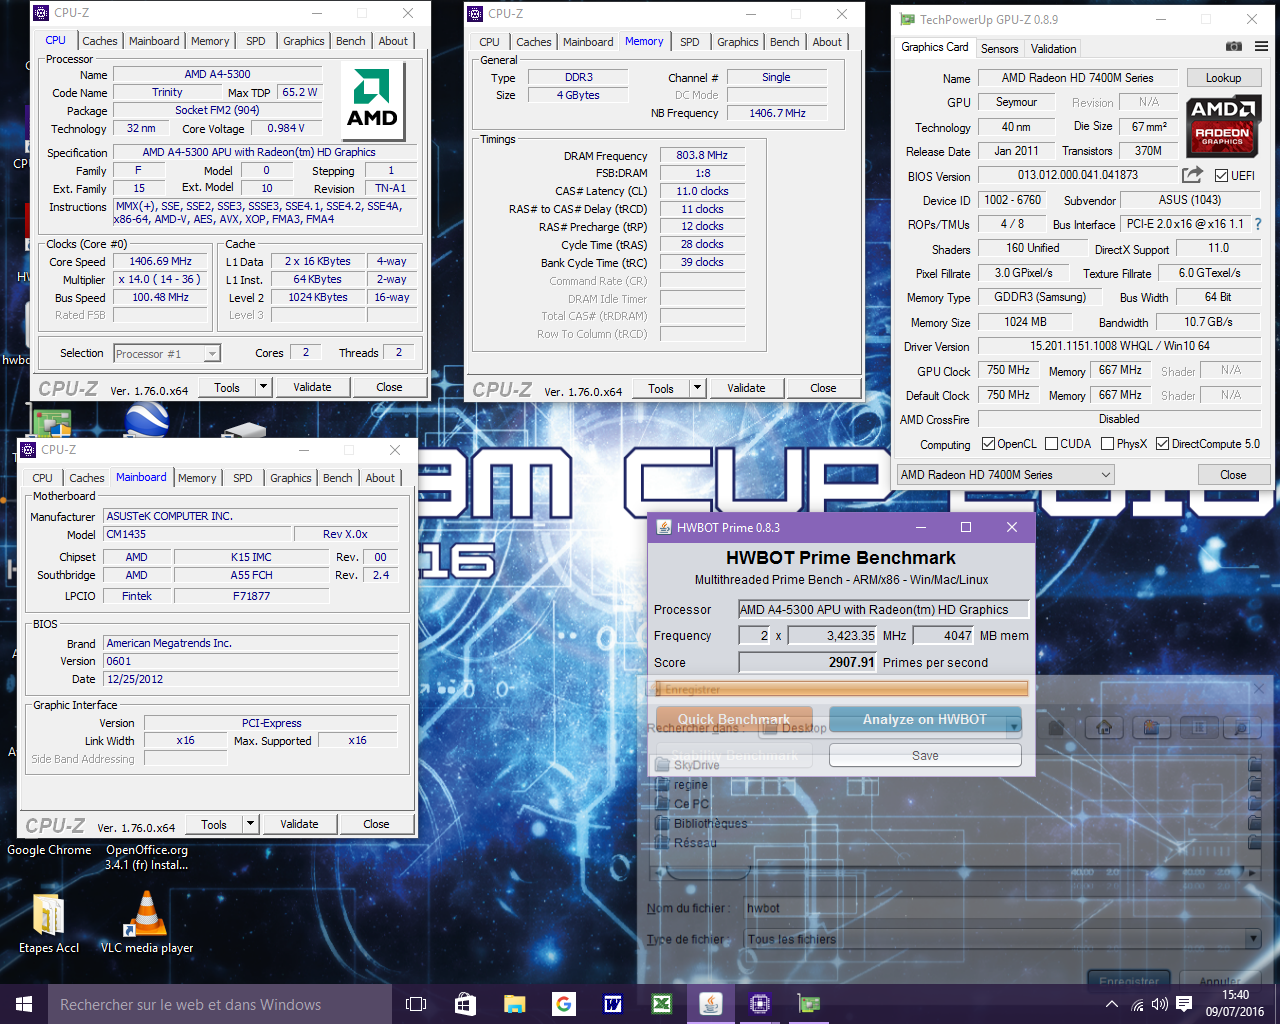Click the taskbar clock showing 15:40

tap(1235, 1004)
